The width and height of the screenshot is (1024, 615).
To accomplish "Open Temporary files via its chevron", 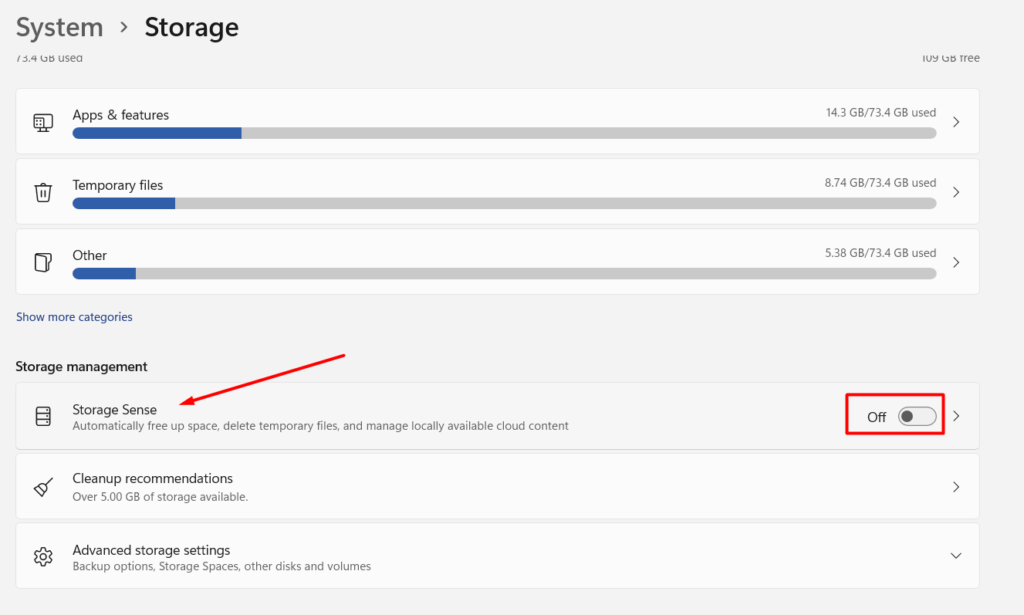I will coord(955,191).
